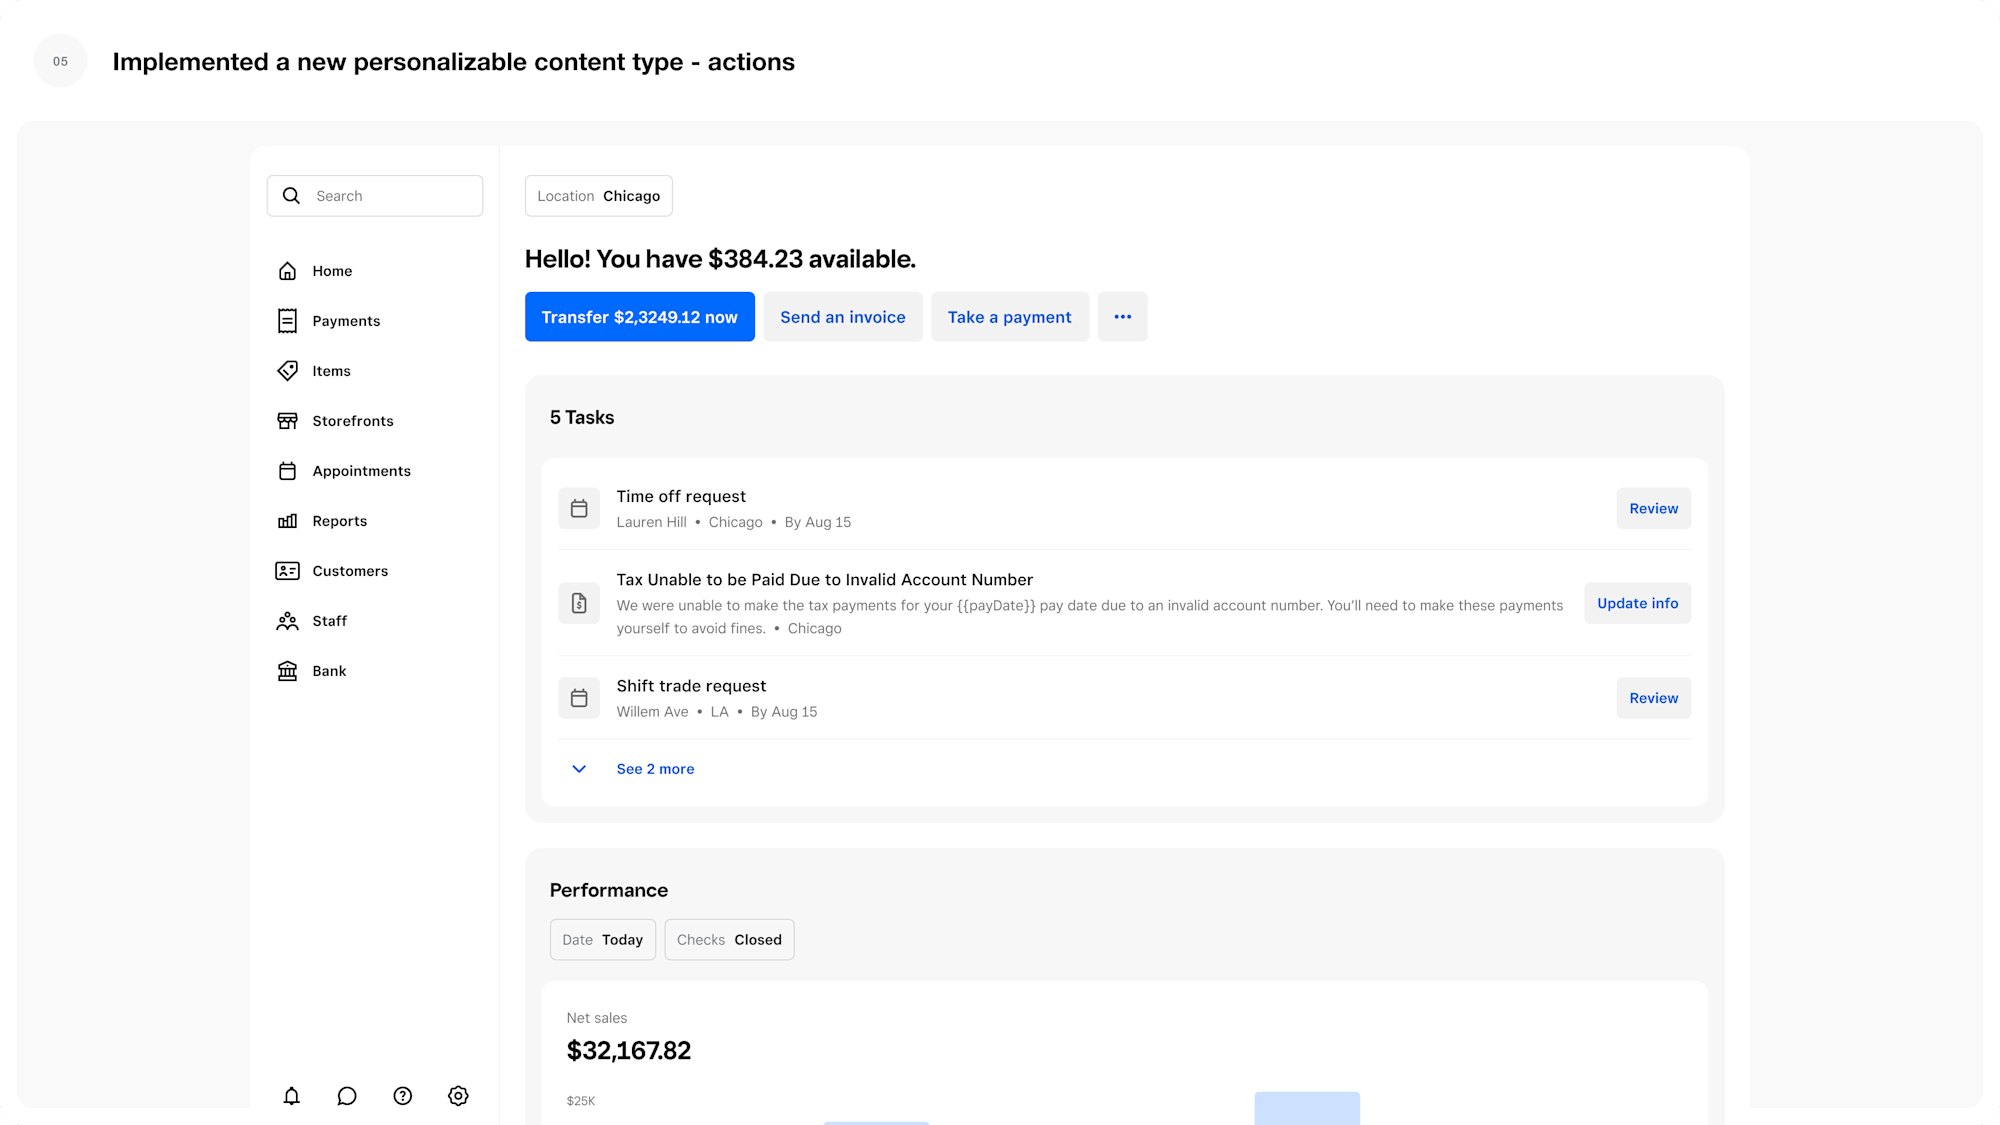Click the Performance heading

click(x=609, y=890)
